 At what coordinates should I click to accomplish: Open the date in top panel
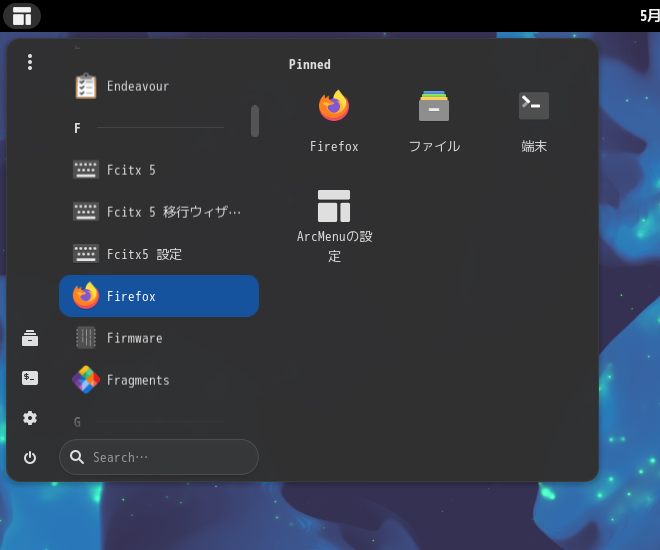[649, 16]
